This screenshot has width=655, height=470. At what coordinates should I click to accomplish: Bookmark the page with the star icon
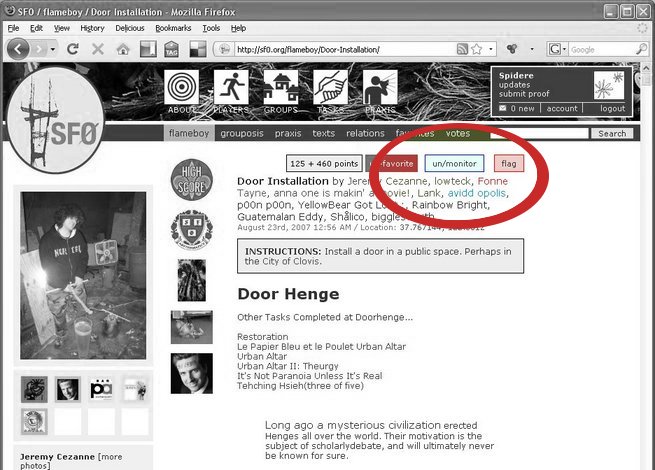coord(477,49)
